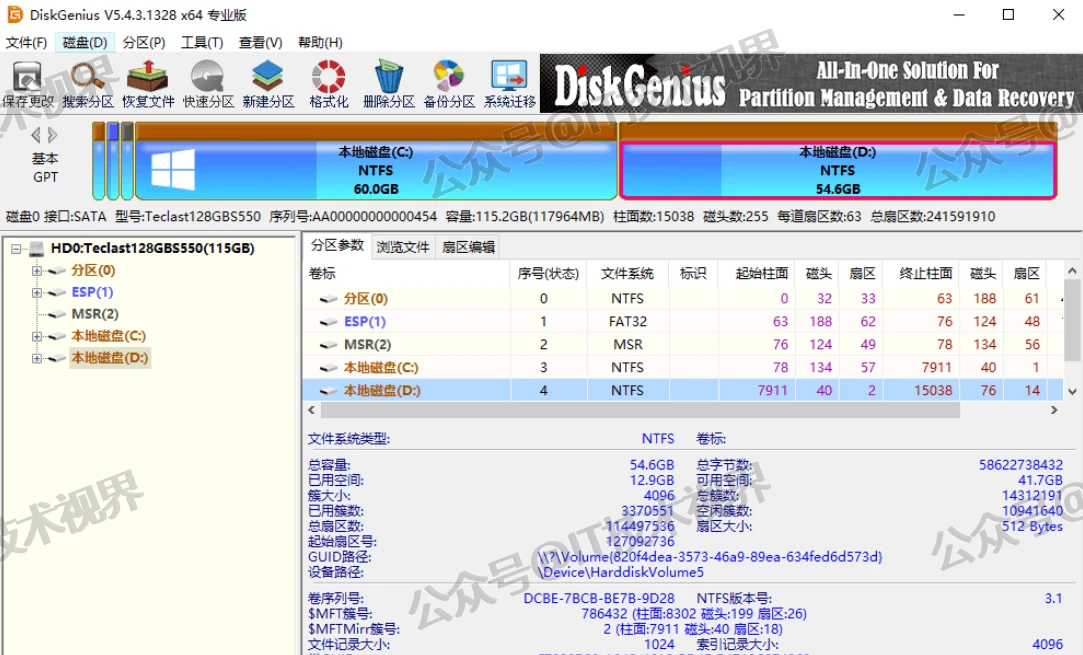Open Backup Partition (备份分区) tool
The width and height of the screenshot is (1083, 655).
(449, 84)
